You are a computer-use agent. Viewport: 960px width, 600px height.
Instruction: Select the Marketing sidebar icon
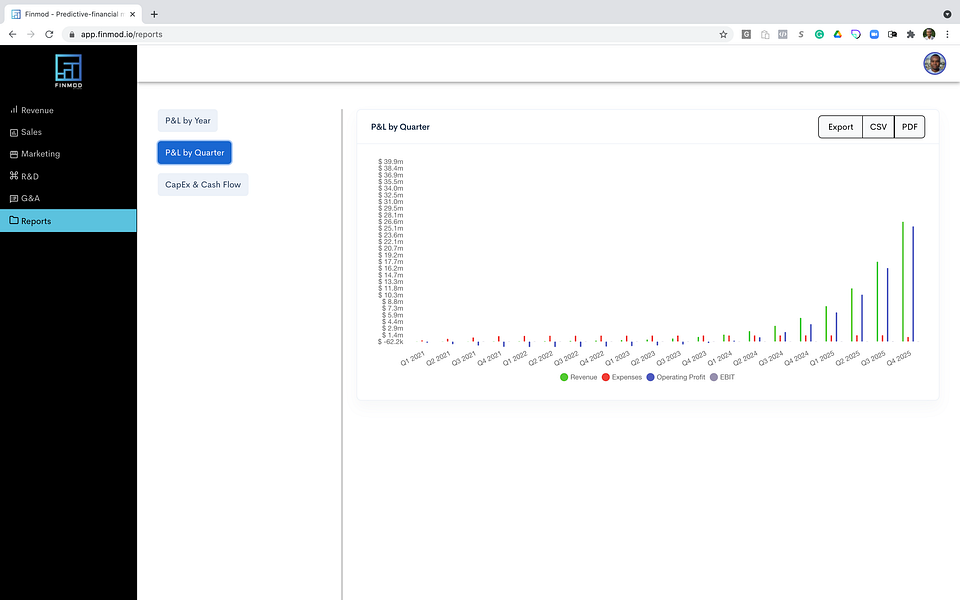coord(13,154)
